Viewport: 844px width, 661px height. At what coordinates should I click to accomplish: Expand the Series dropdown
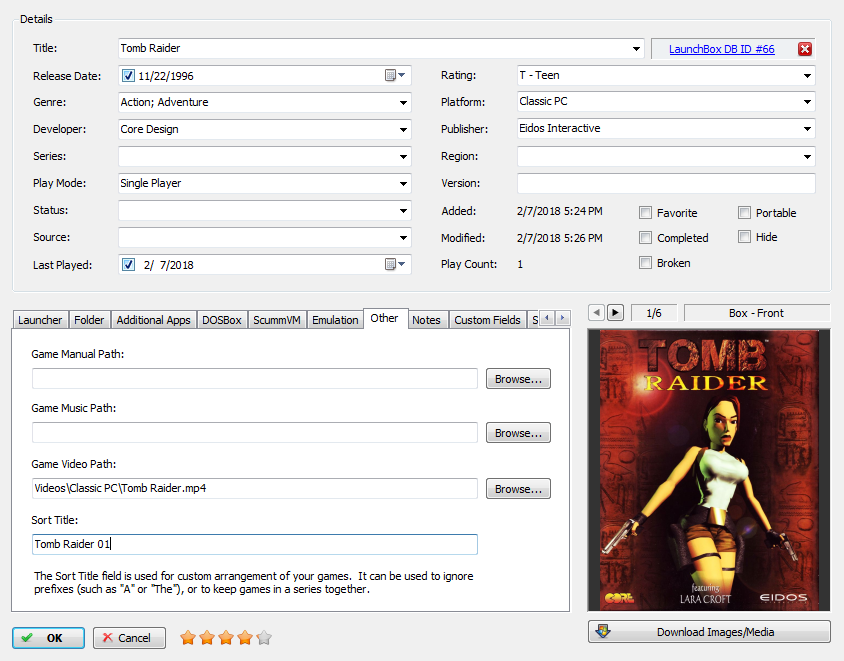coord(403,157)
